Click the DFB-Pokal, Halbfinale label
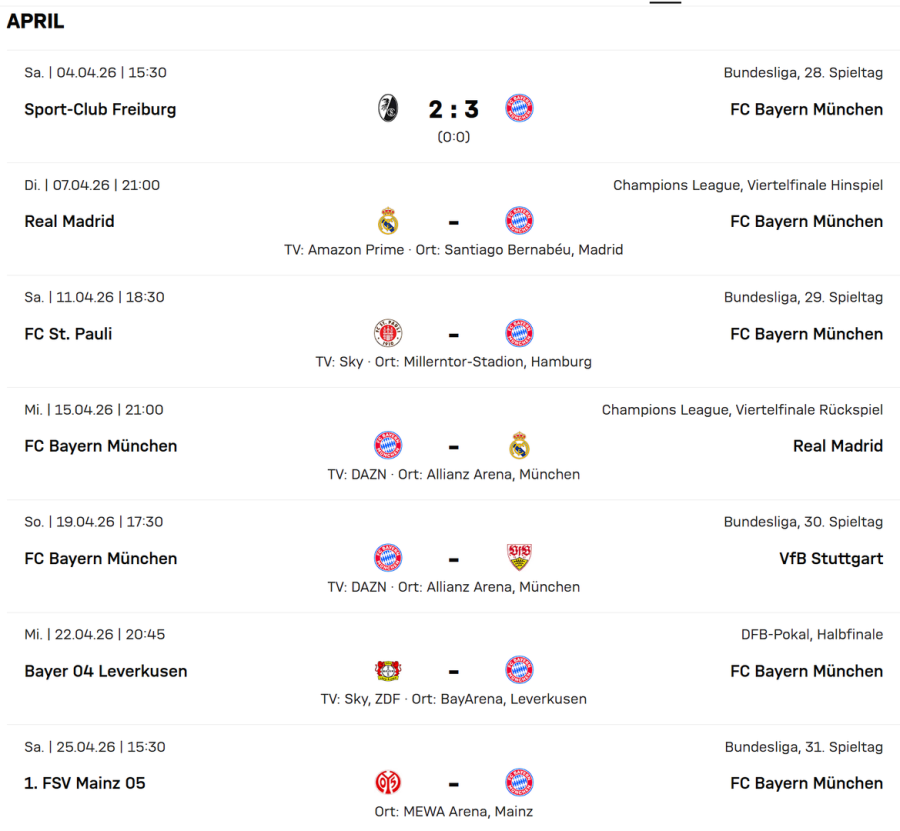 pos(812,634)
